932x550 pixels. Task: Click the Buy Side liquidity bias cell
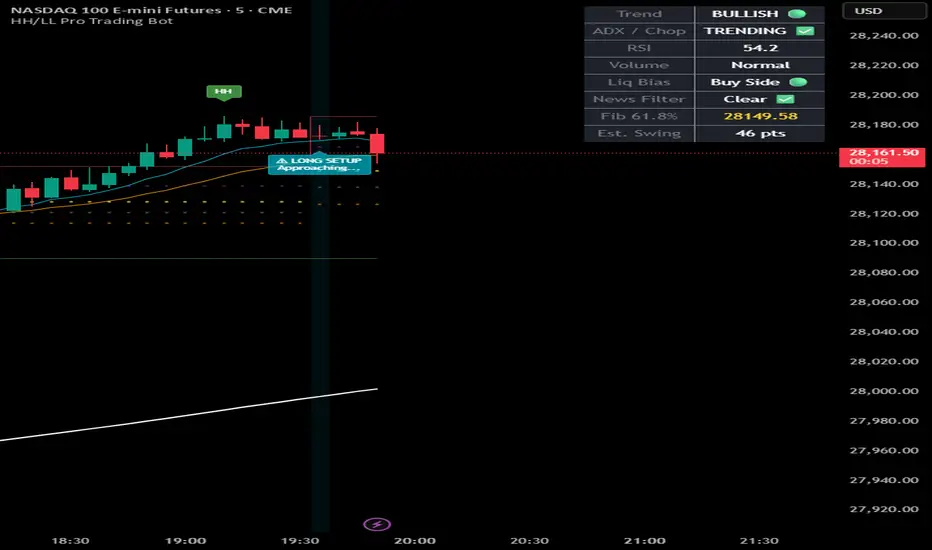pos(759,82)
